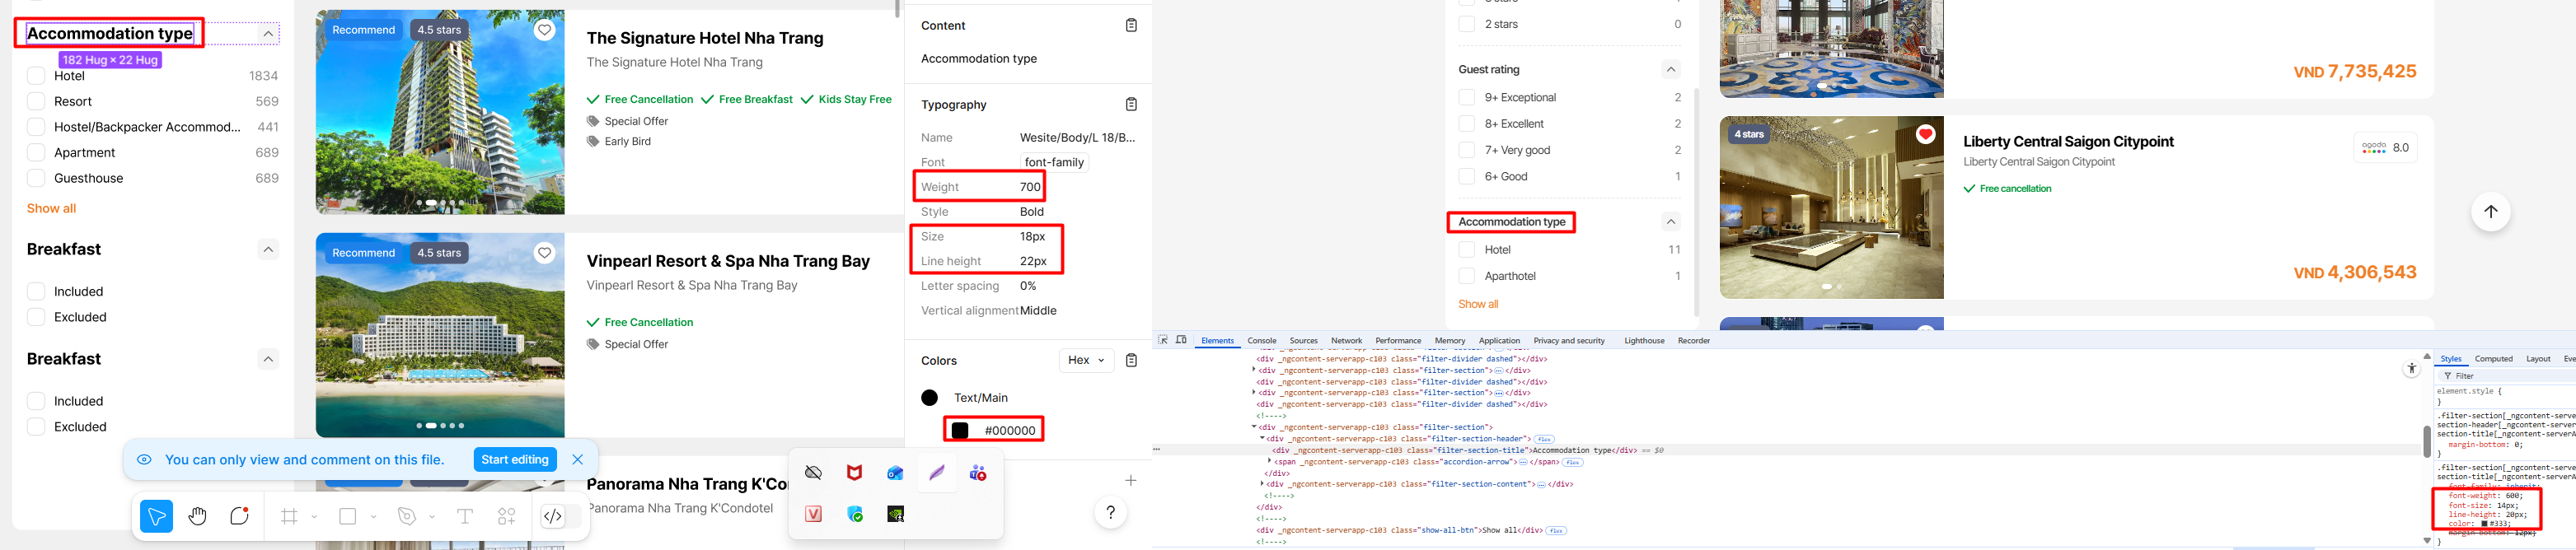This screenshot has height=550, width=2576.
Task: Expand the accordion-arrow span node
Action: coord(1270,461)
